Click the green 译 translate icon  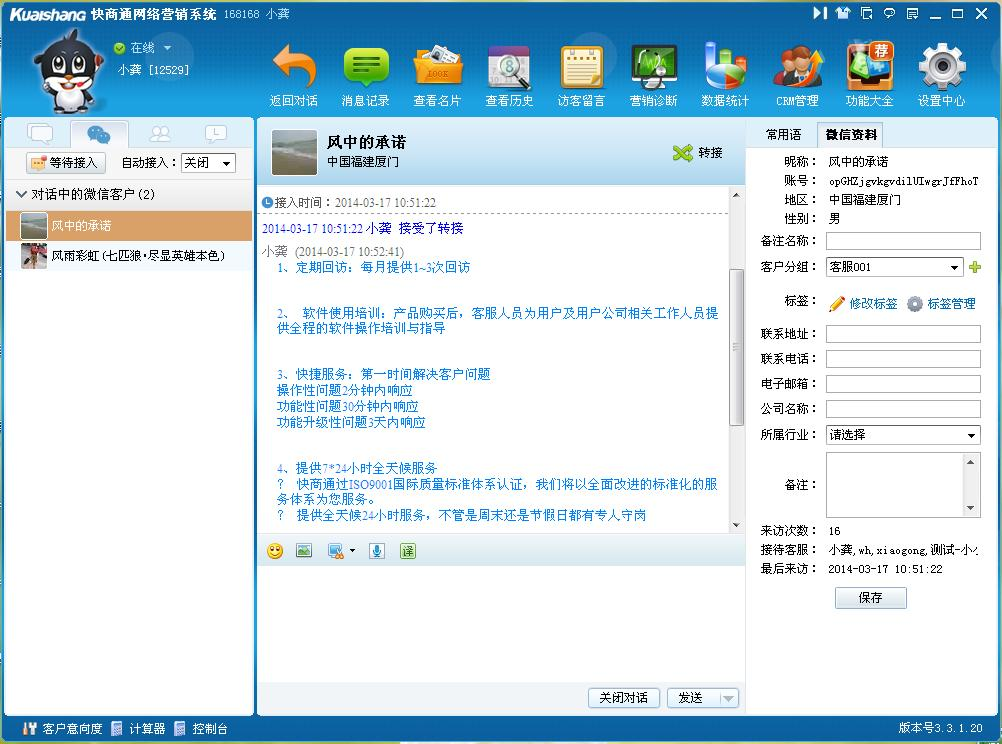(408, 550)
